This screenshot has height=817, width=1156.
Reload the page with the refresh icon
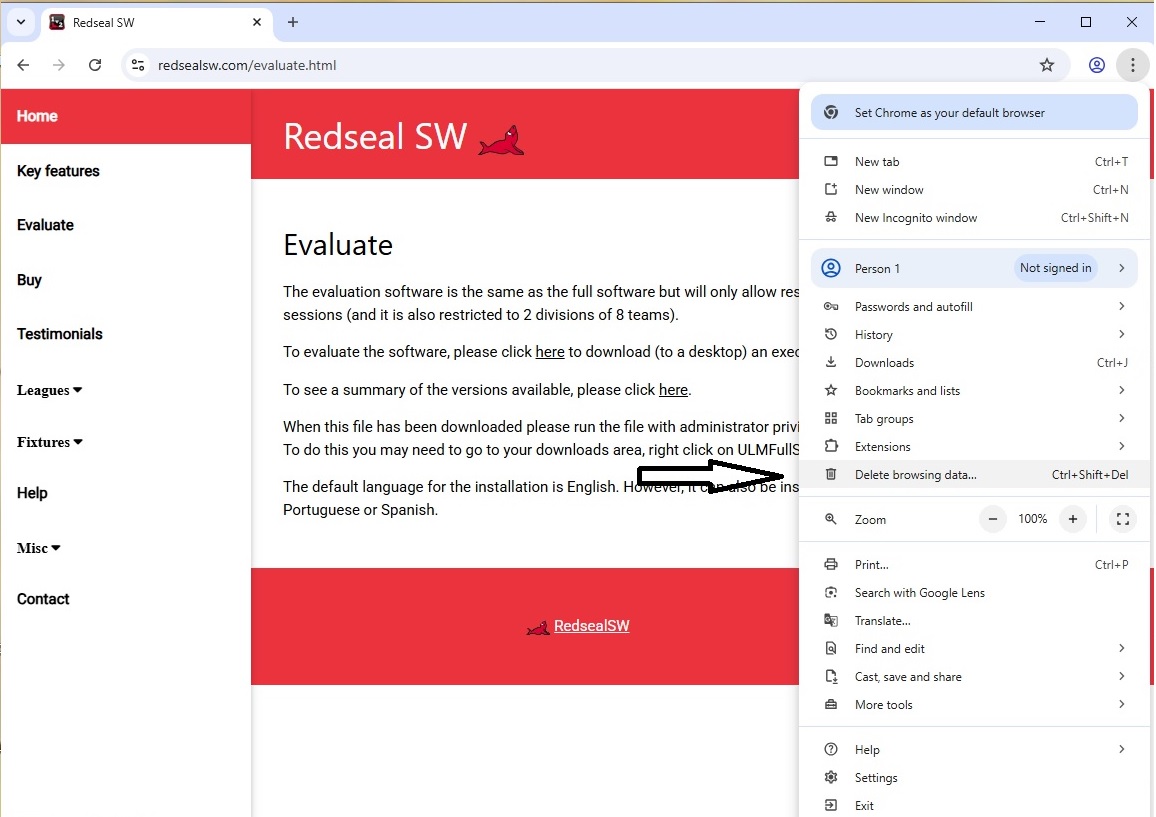click(95, 65)
